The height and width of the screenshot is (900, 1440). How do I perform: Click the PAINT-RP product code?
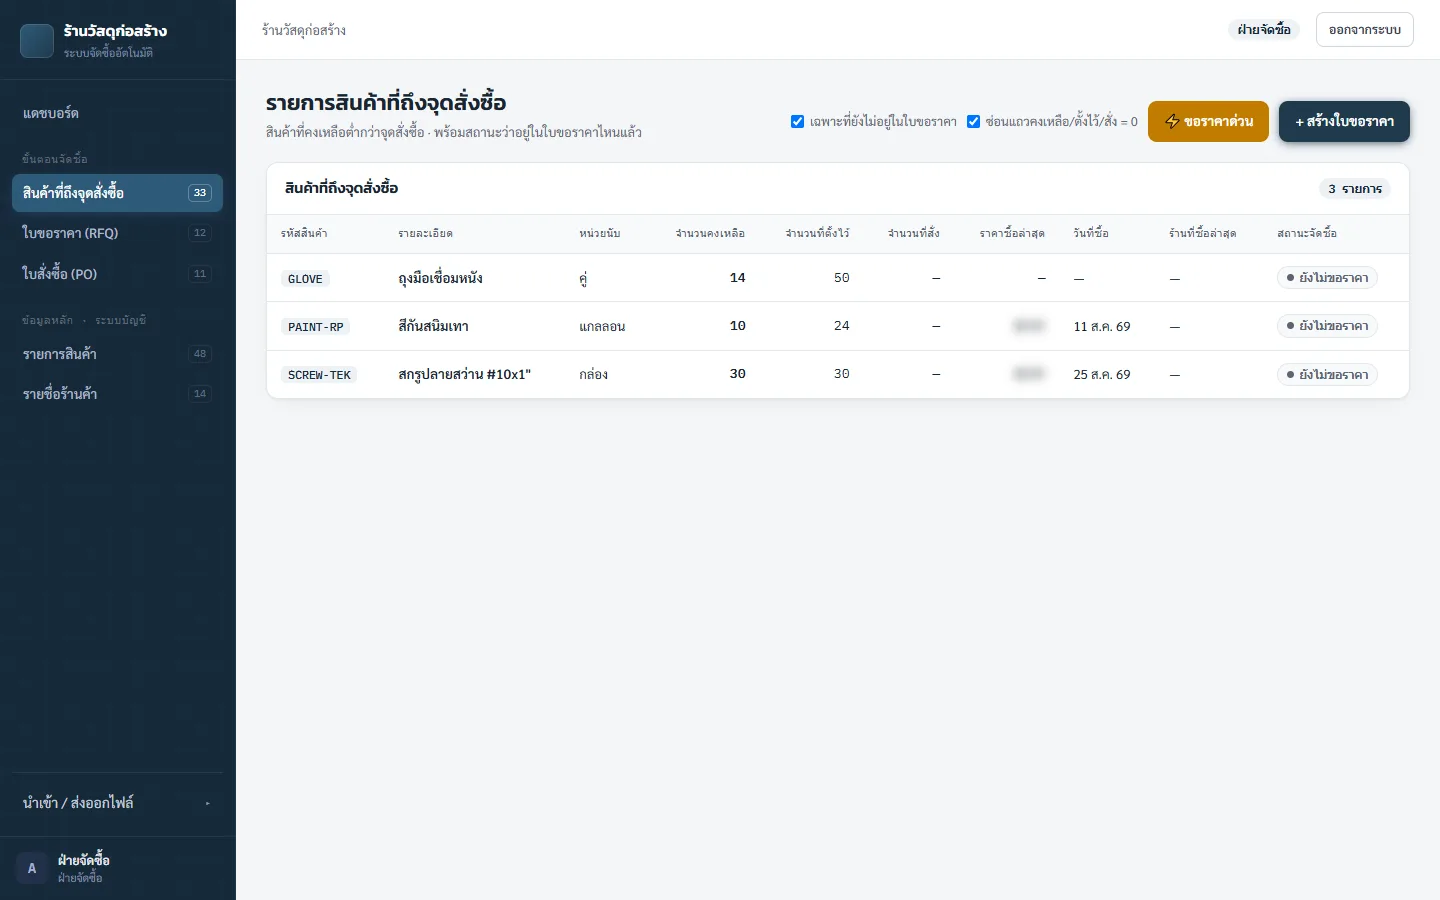click(x=315, y=327)
